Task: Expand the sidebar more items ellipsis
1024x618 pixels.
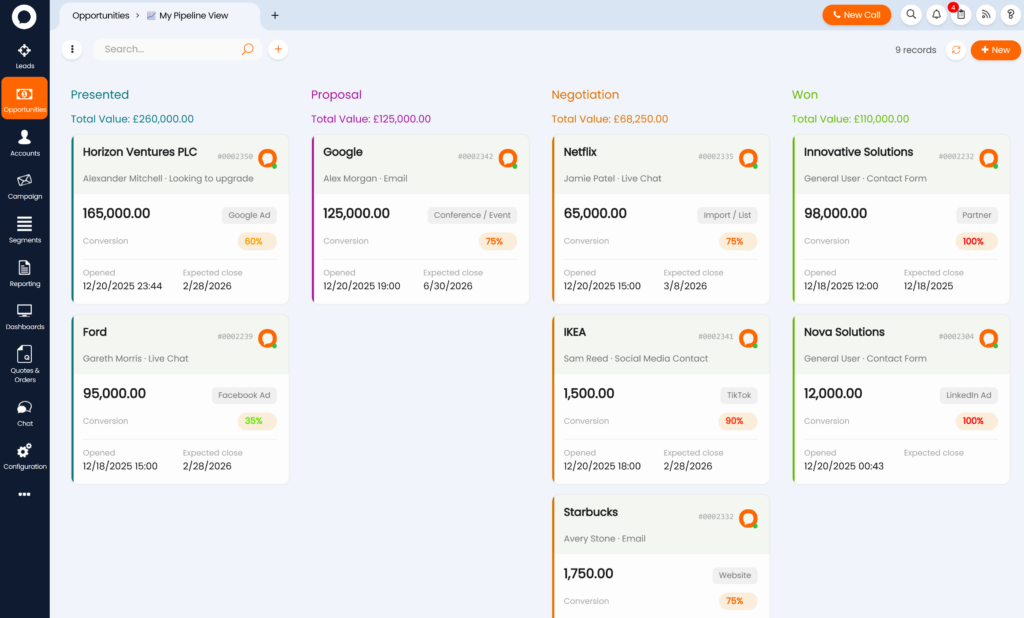Action: (24, 493)
